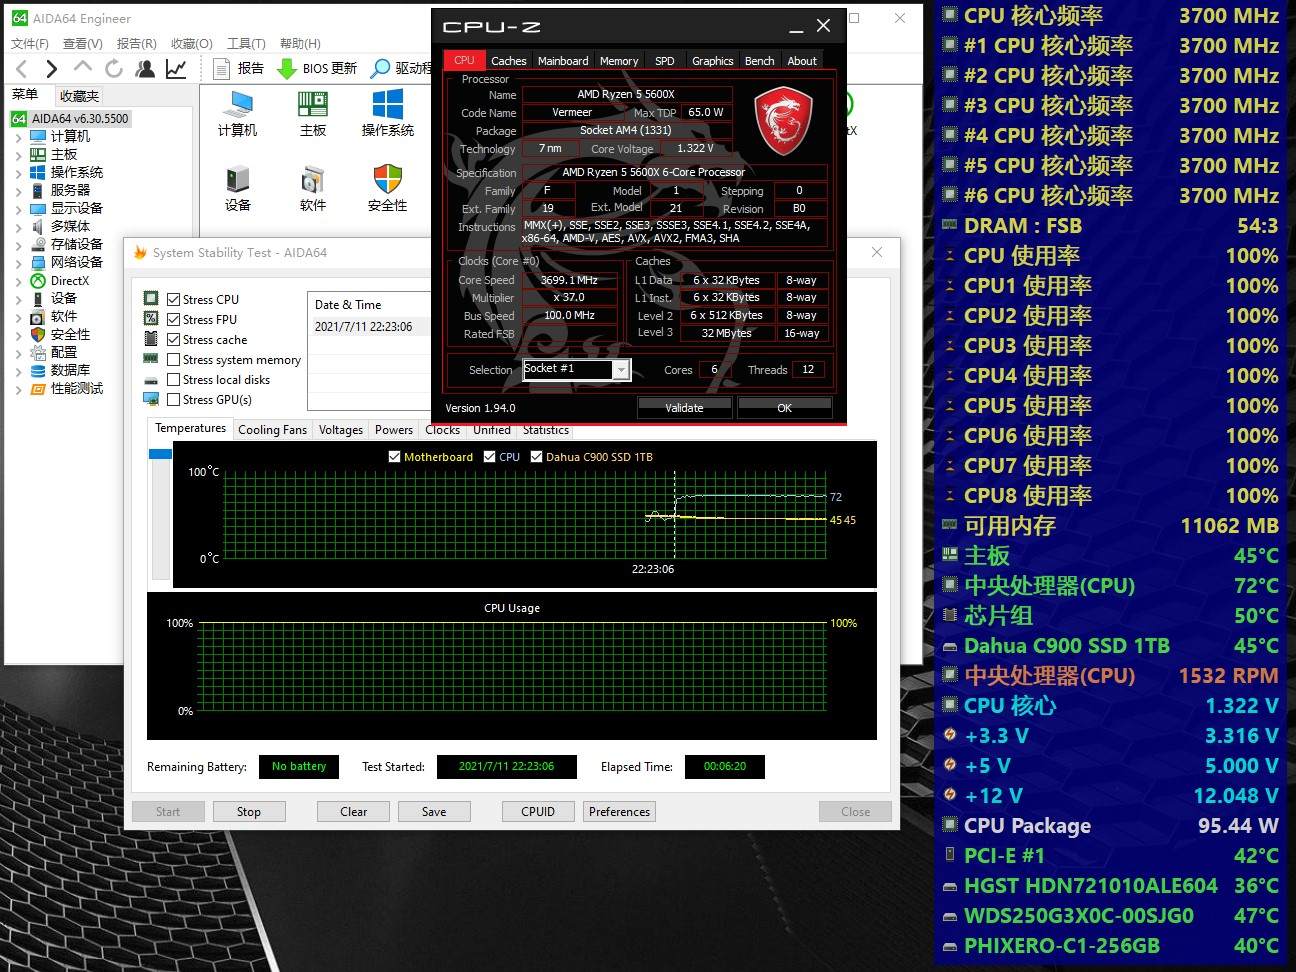This screenshot has height=972, width=1296.
Task: Switch to the Memory tab in CPU-Z
Action: click(x=619, y=60)
